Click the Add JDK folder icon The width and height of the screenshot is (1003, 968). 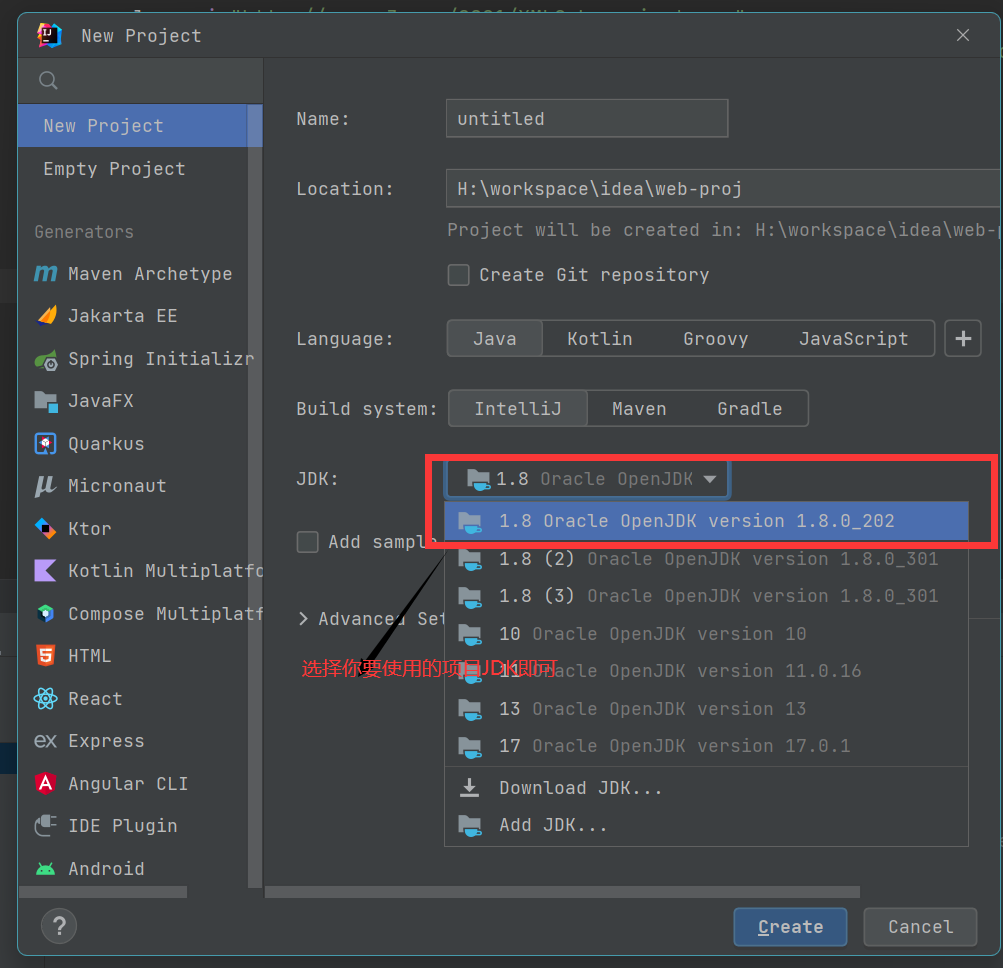tap(470, 825)
